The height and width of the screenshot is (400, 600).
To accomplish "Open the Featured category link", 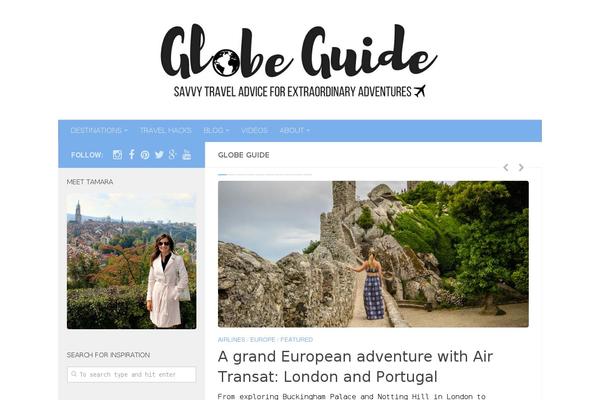I will pyautogui.click(x=297, y=340).
